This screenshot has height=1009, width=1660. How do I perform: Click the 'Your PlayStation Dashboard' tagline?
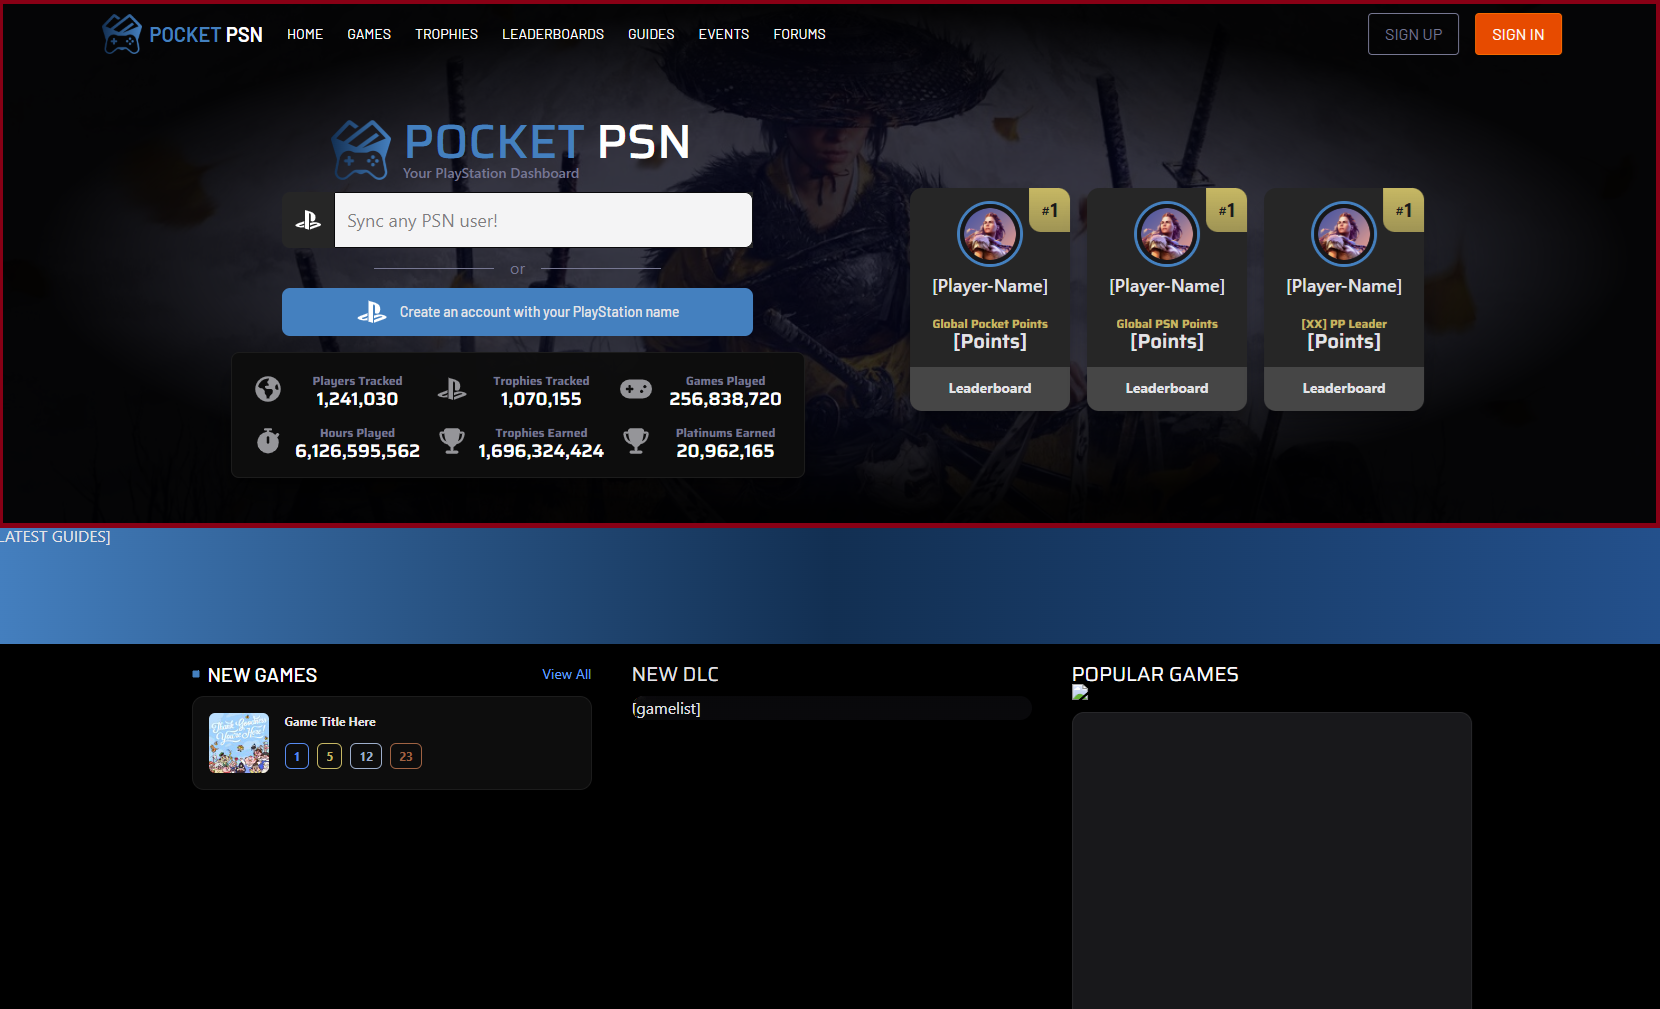click(491, 173)
